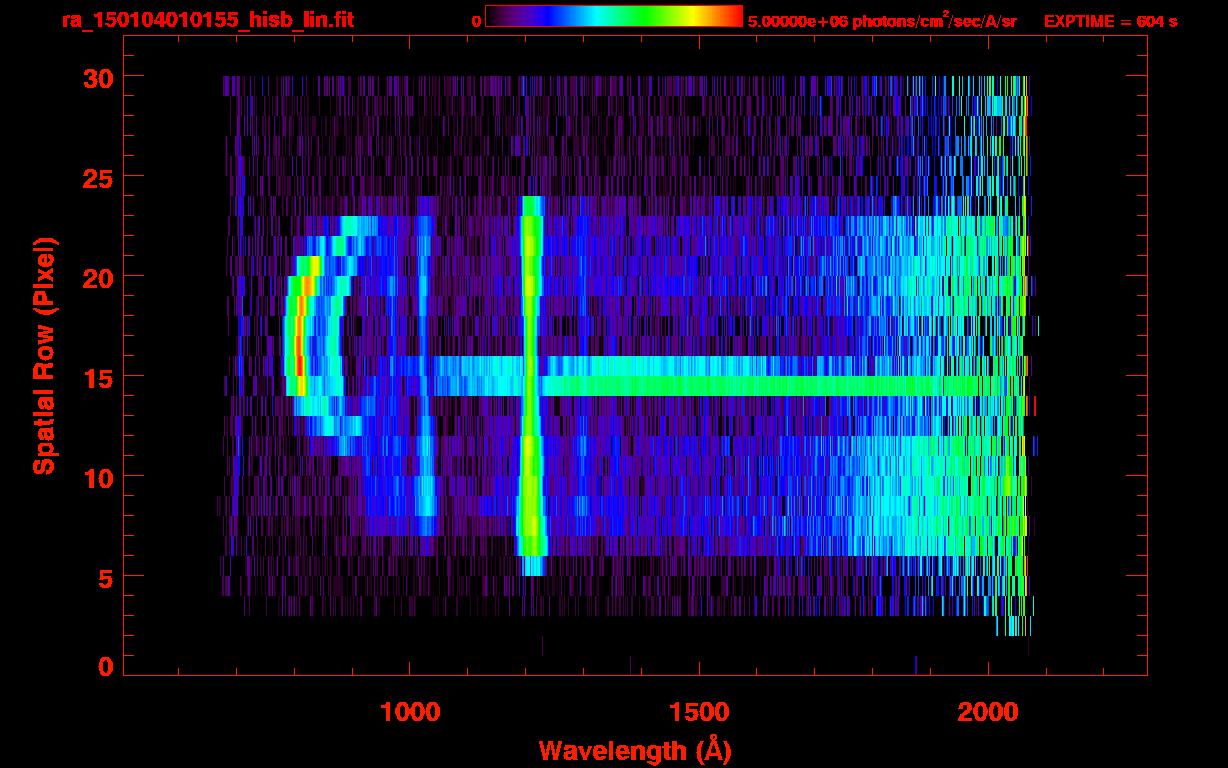
Task: Click the 5.00000e+06 photons/cm²/sec/A/sr label
Action: pyautogui.click(x=882, y=20)
